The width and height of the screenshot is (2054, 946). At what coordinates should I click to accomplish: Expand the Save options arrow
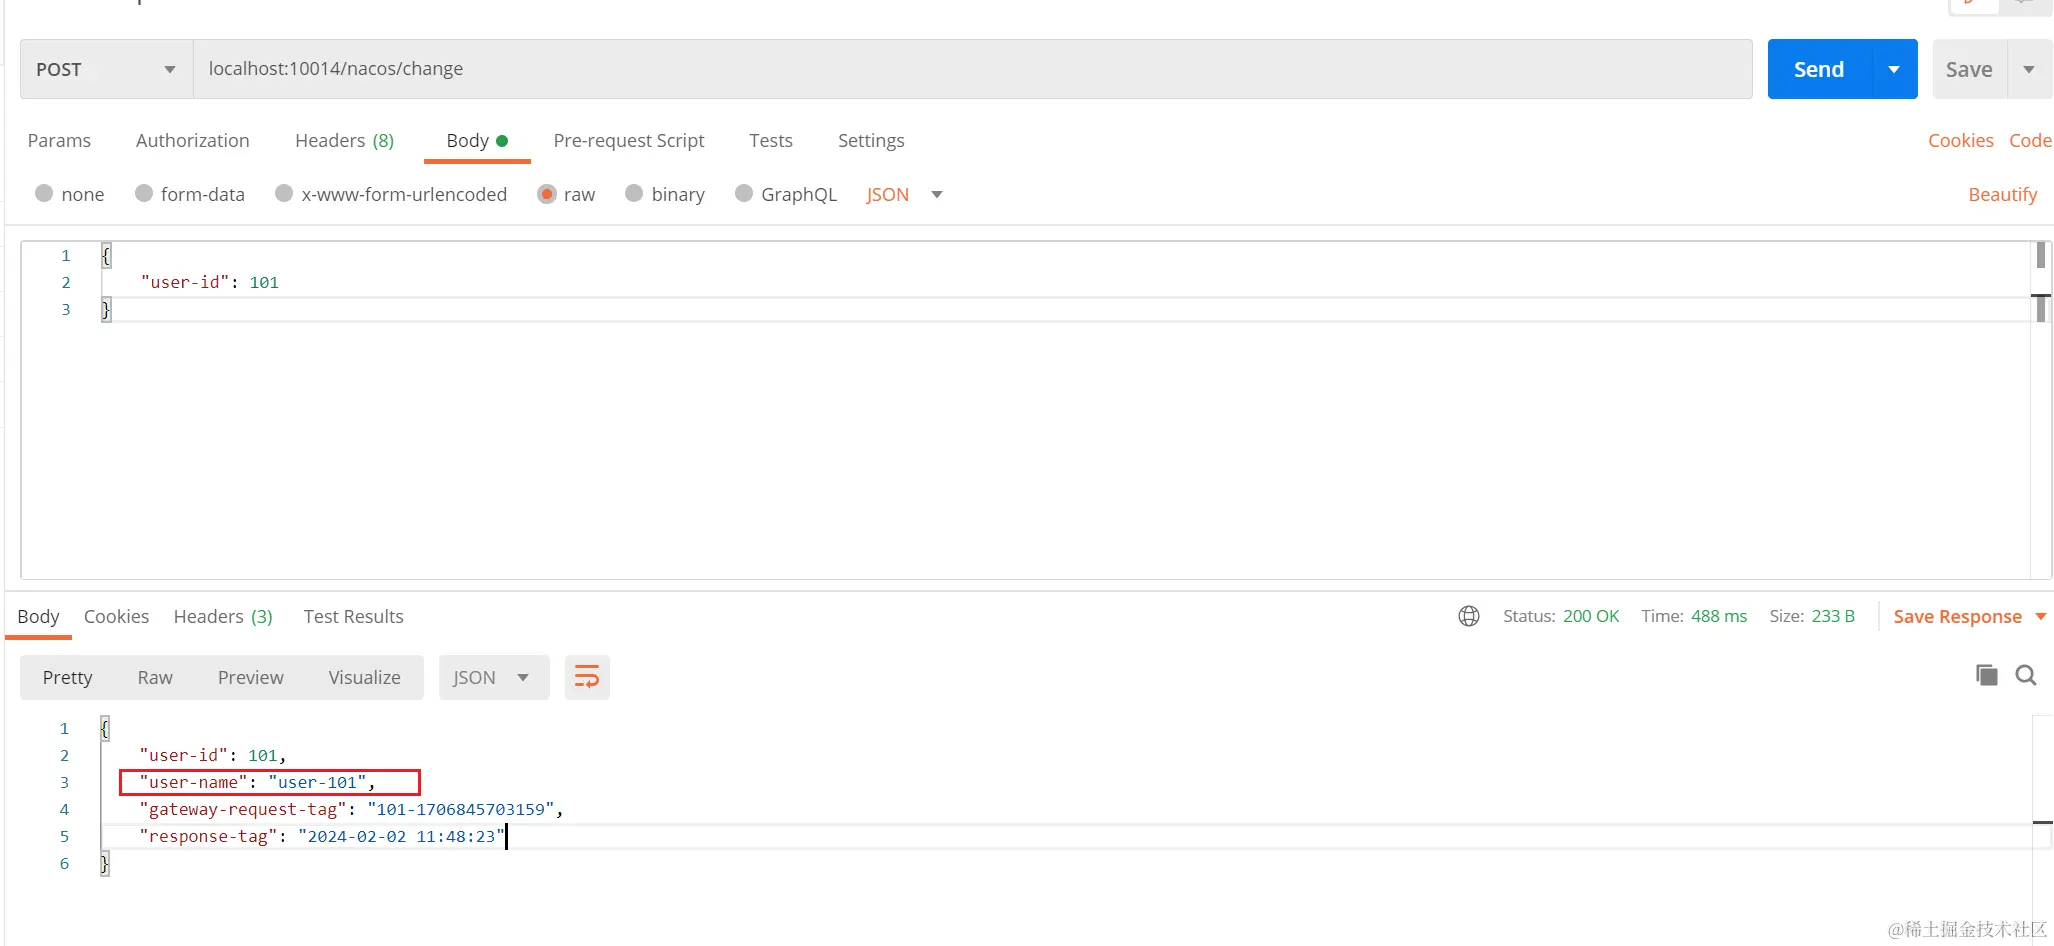click(2030, 69)
